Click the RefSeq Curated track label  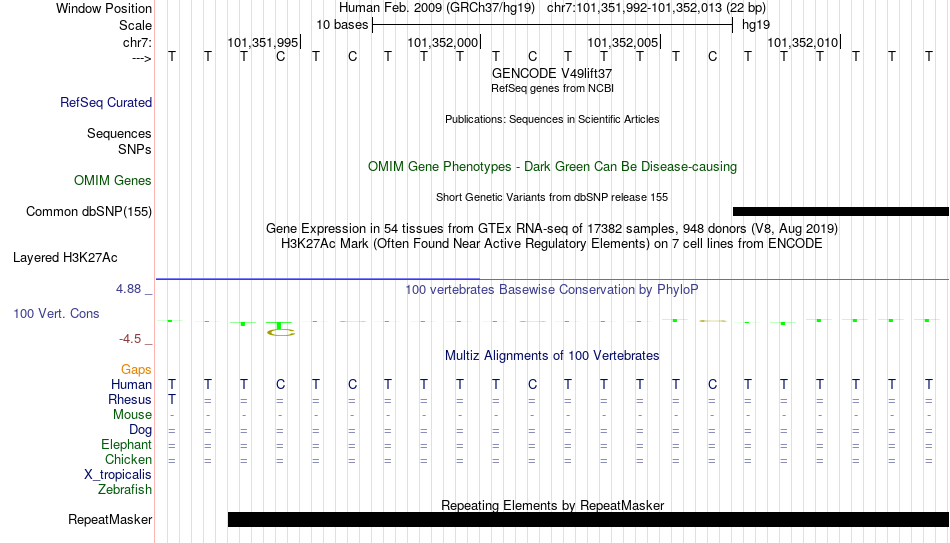(105, 102)
